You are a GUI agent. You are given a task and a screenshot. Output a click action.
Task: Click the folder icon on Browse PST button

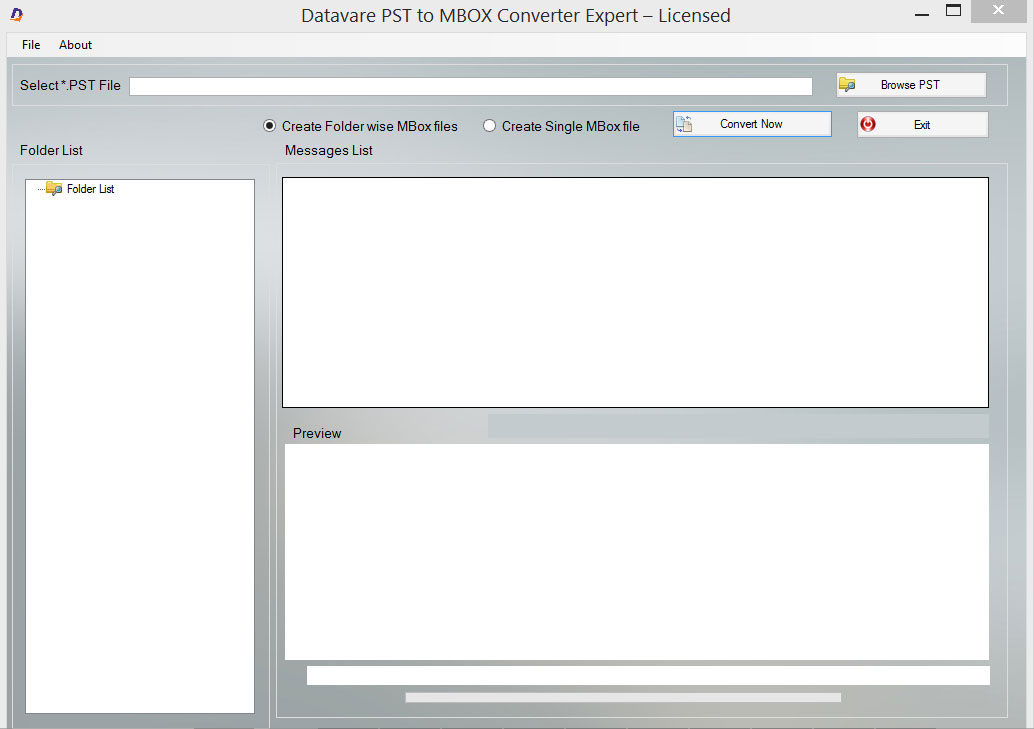(848, 85)
